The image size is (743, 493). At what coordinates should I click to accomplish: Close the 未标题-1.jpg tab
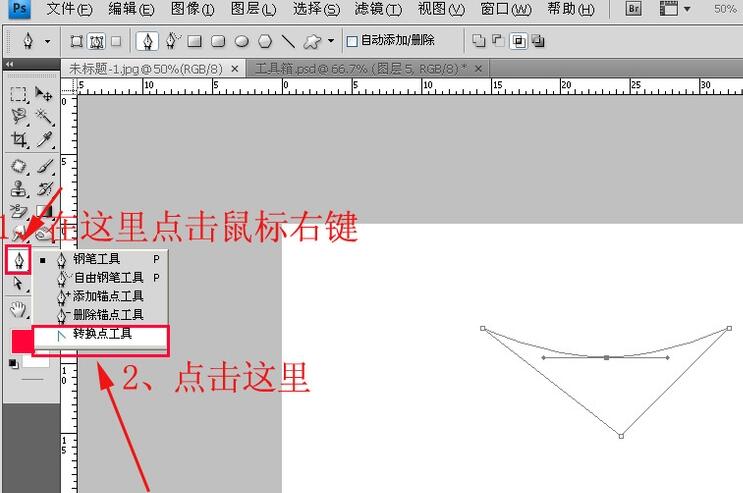tap(235, 69)
